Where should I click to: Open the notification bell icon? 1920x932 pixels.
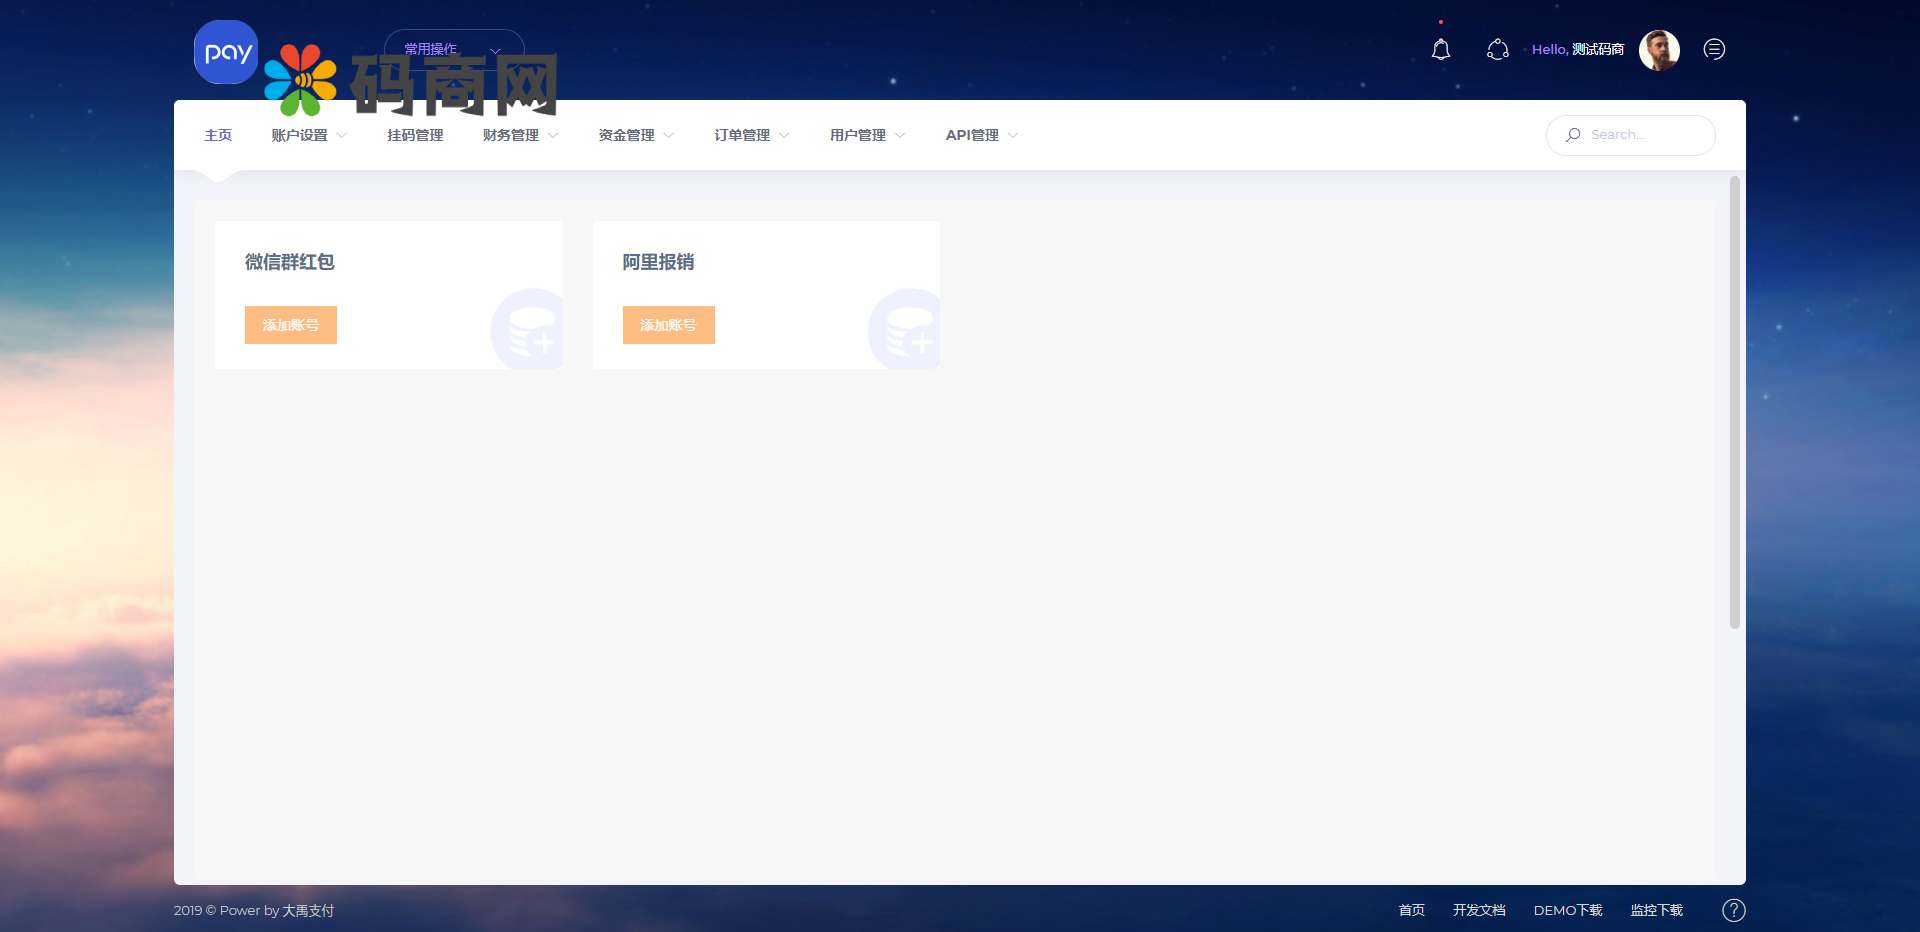click(1441, 49)
